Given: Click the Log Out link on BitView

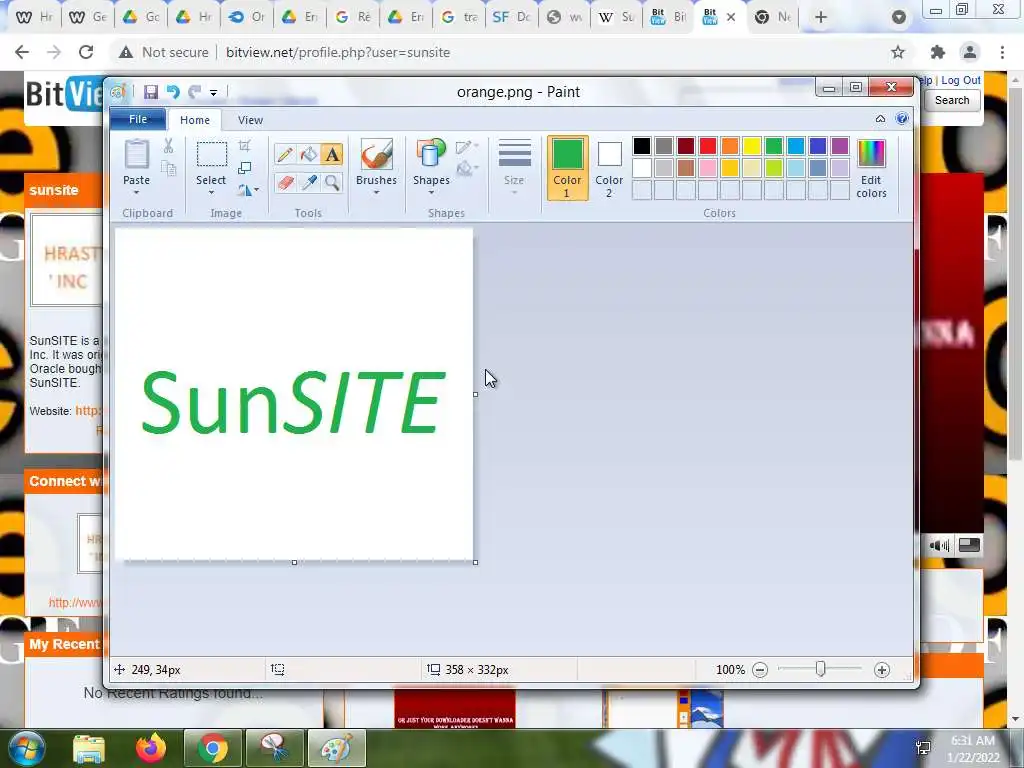Looking at the screenshot, I should [x=961, y=80].
